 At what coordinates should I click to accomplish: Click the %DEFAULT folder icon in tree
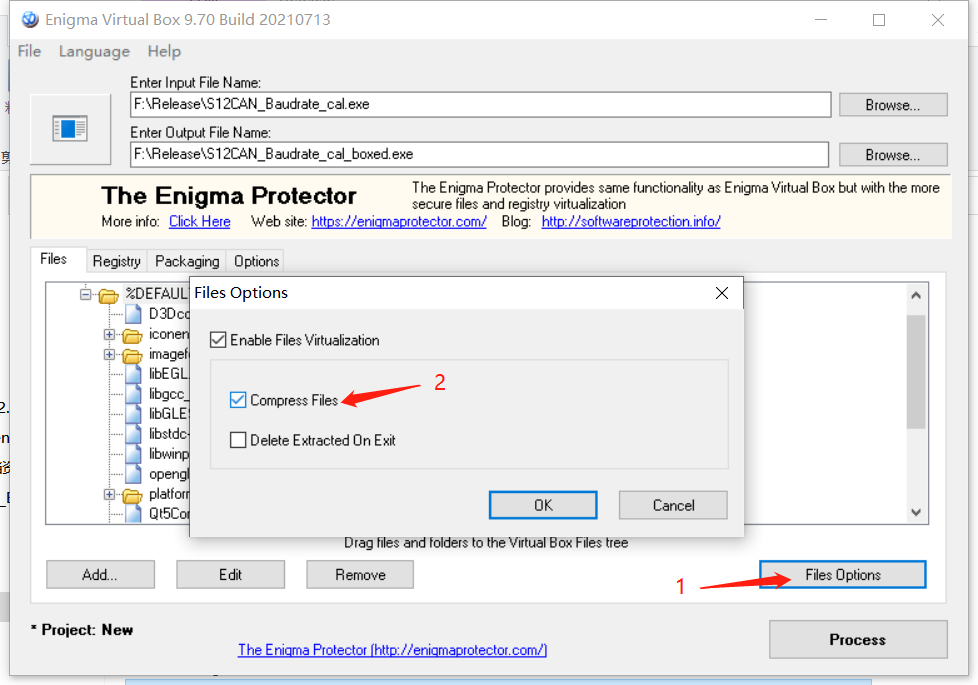pos(109,294)
